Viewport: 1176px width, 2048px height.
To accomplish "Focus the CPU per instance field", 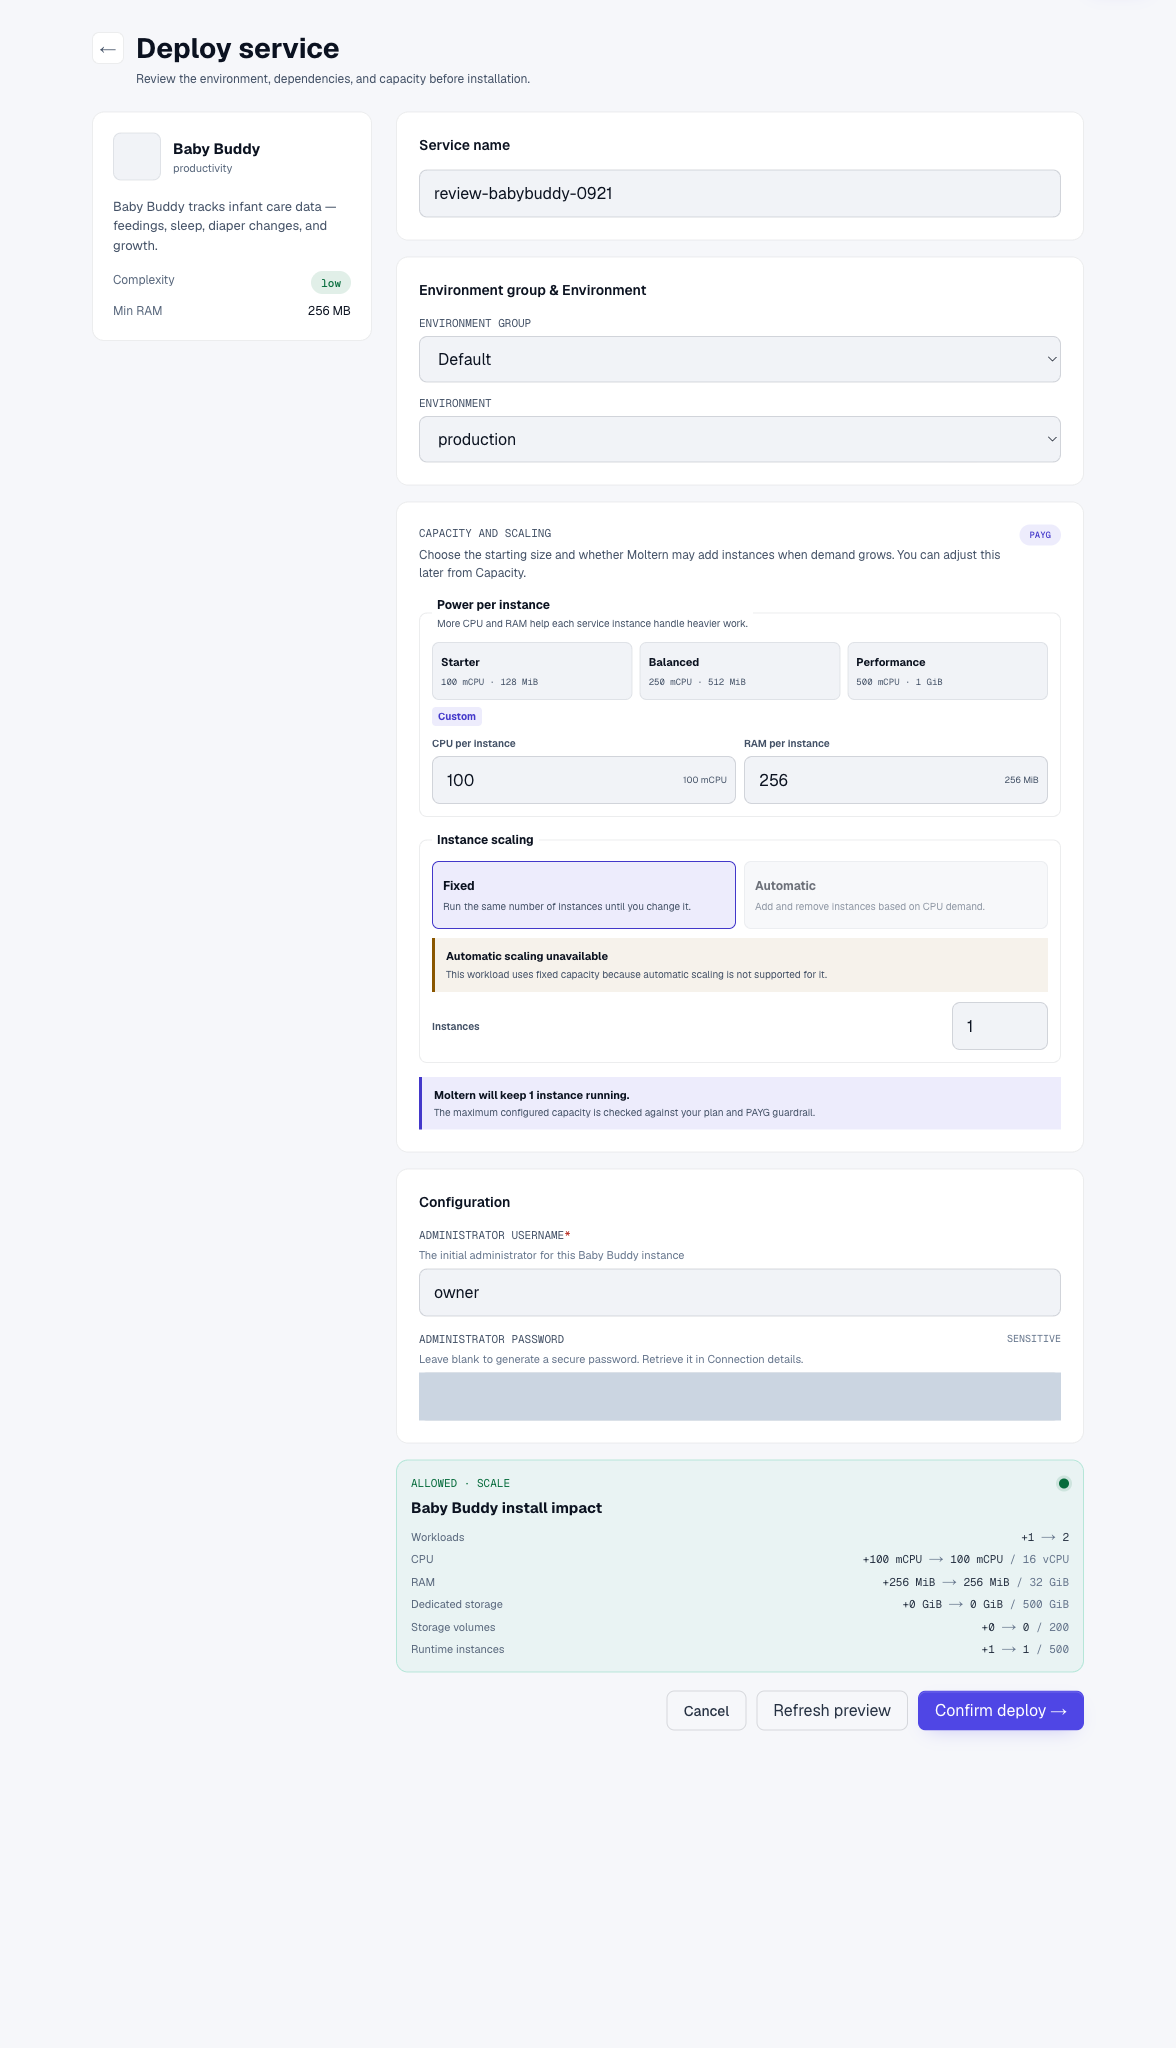I will 584,780.
